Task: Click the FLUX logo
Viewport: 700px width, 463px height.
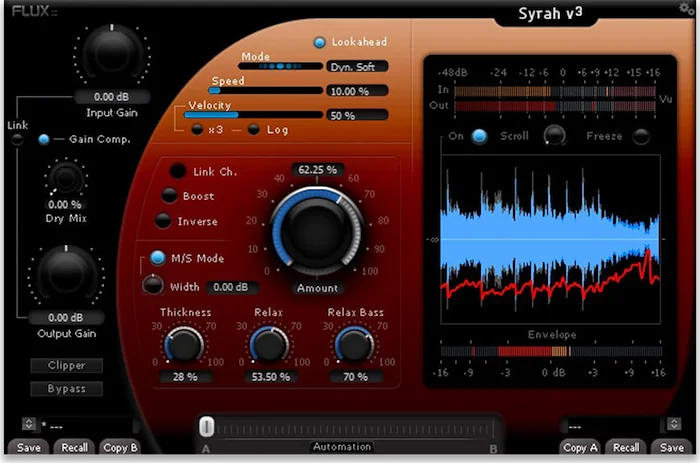Action: (x=34, y=11)
